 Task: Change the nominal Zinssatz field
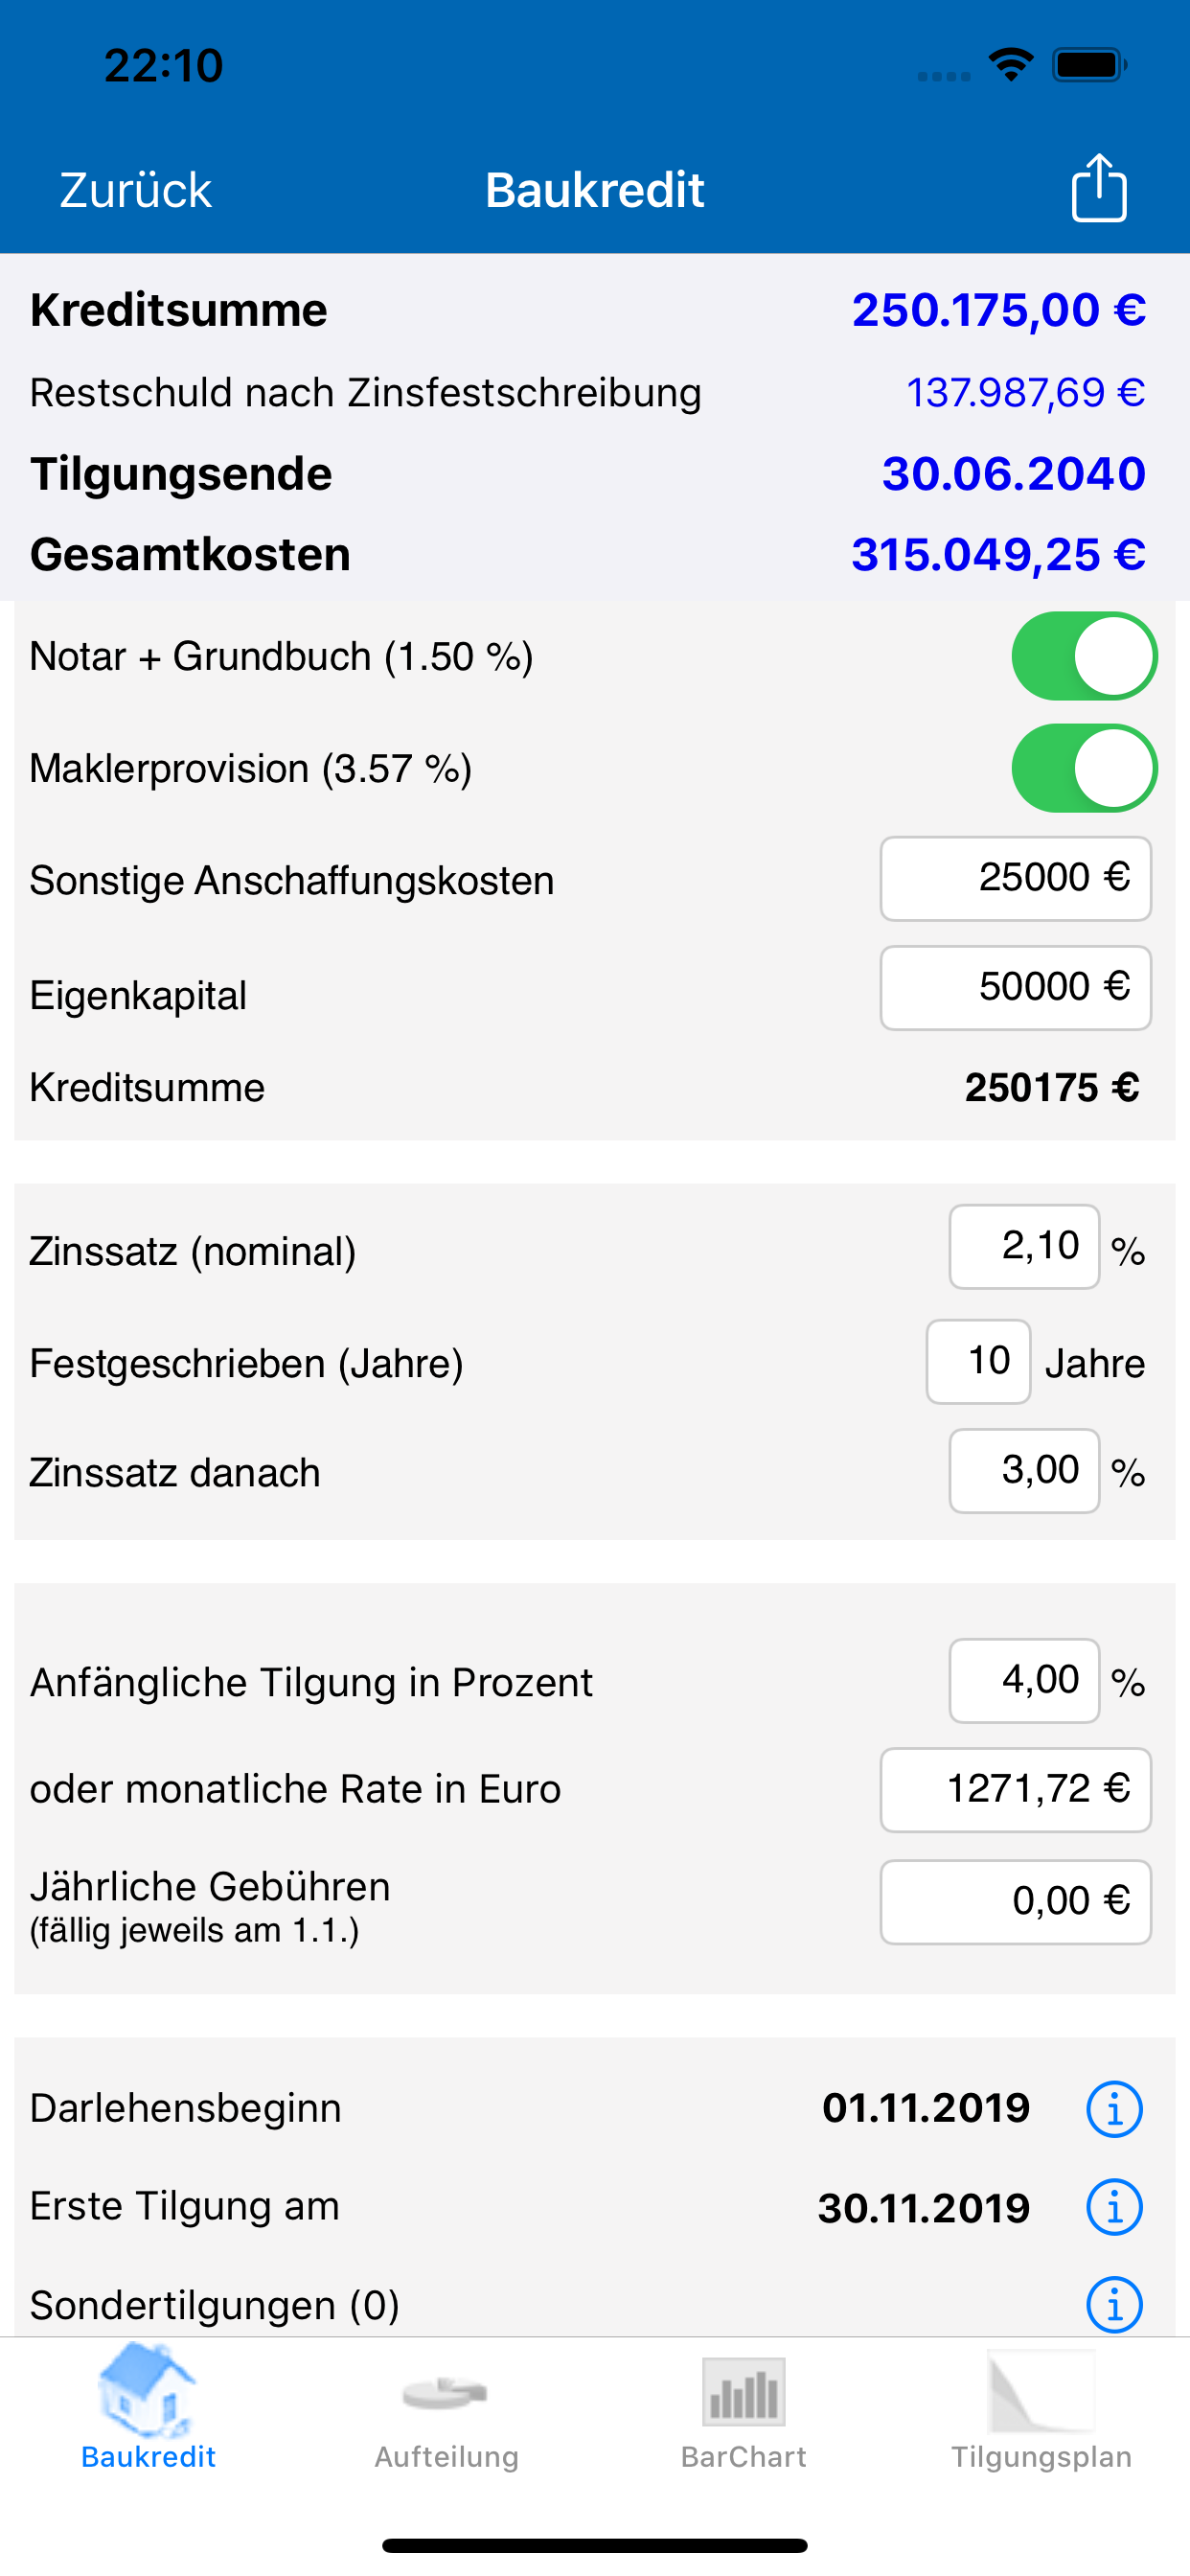click(x=1024, y=1247)
